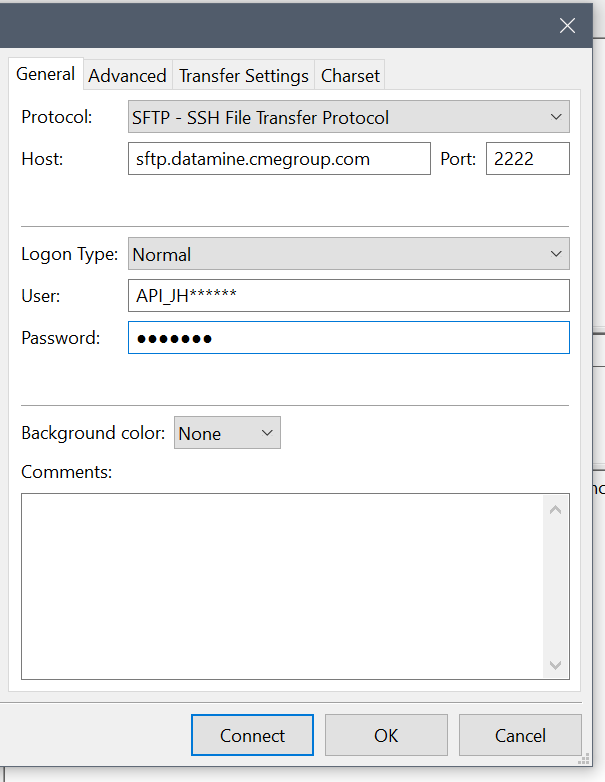Viewport: 605px width, 782px height.
Task: Click the Comments vertical scrollbar track
Action: pos(556,585)
